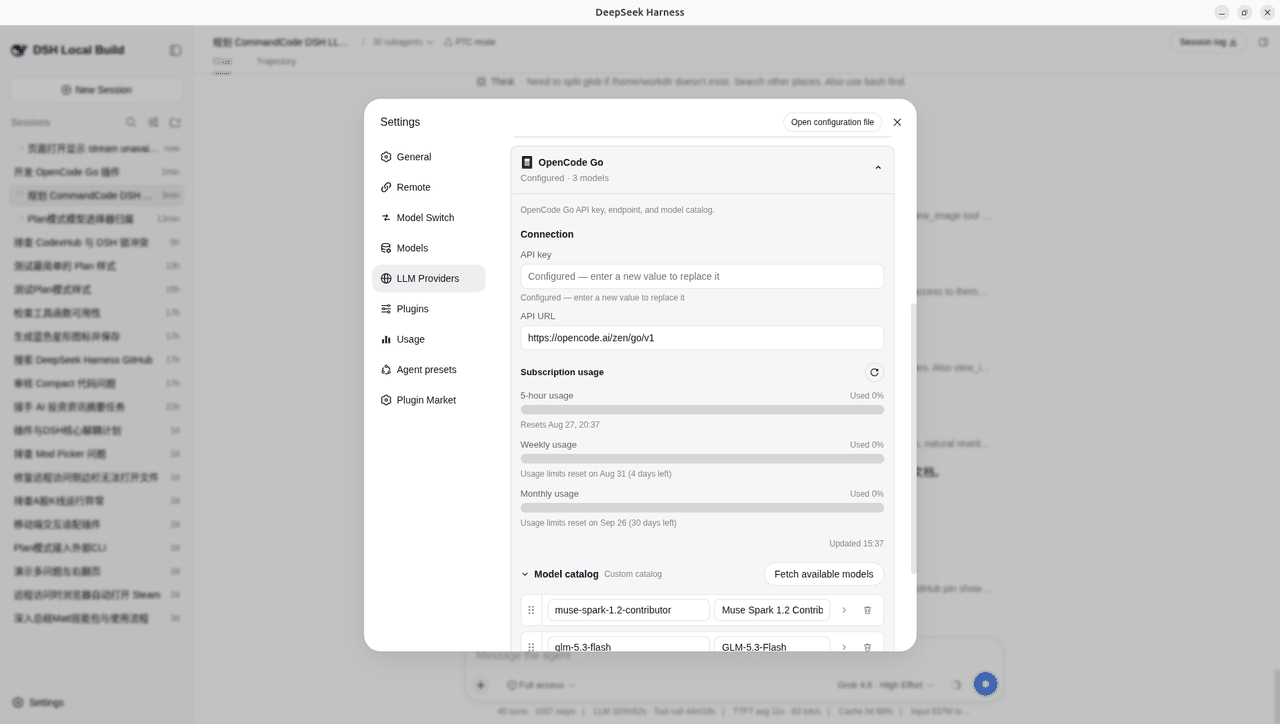Open Settings from the main sidebar bottom
The height and width of the screenshot is (724, 1280).
[x=38, y=702]
